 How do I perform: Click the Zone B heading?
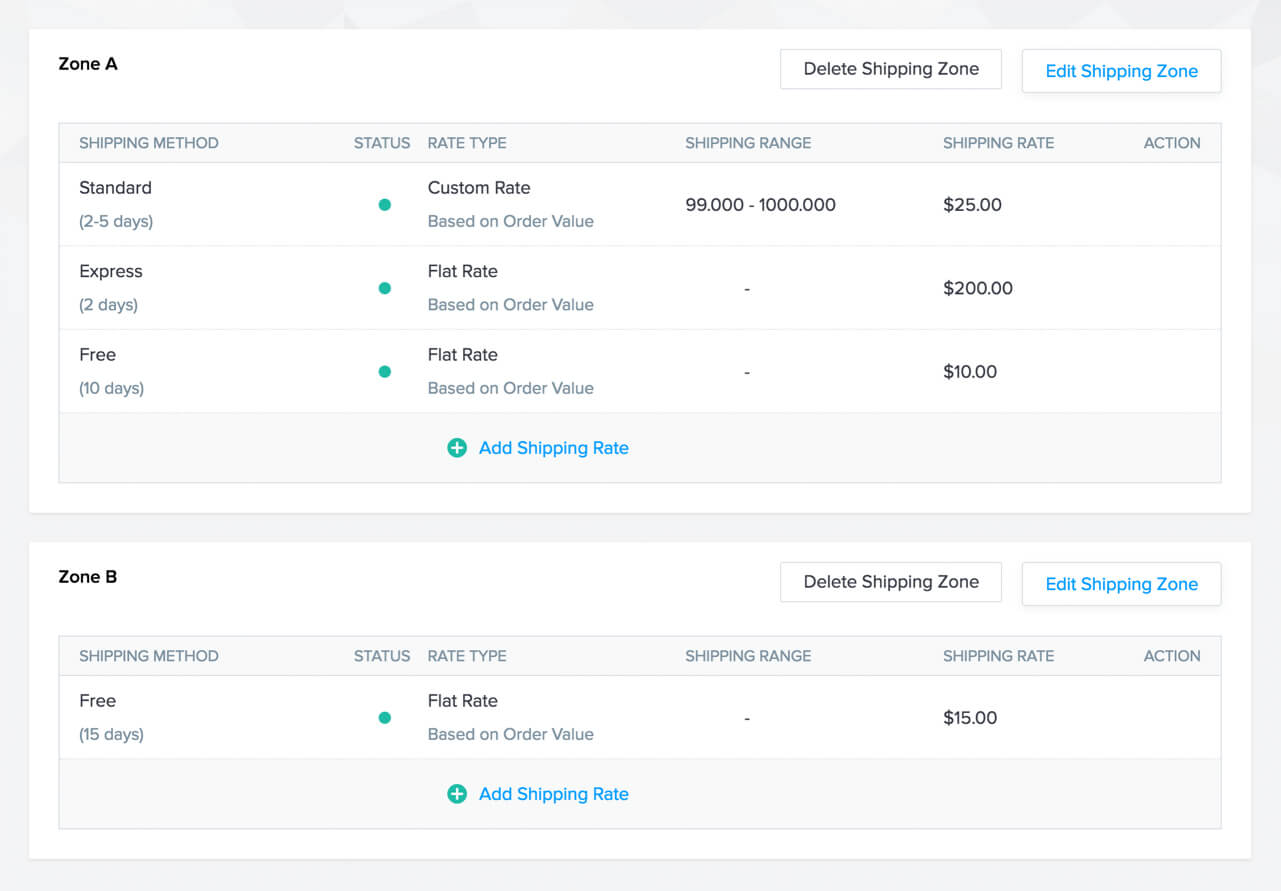(x=88, y=577)
